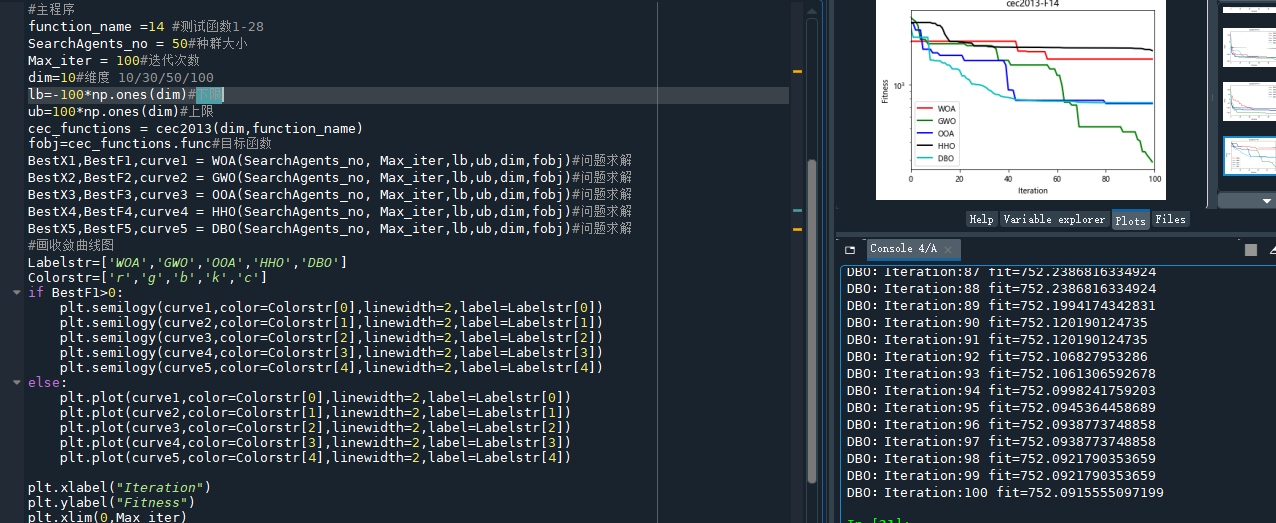Collapse the 'if BestF1>0' code block
Viewport: 1276px width, 523px height.
tap(16, 292)
